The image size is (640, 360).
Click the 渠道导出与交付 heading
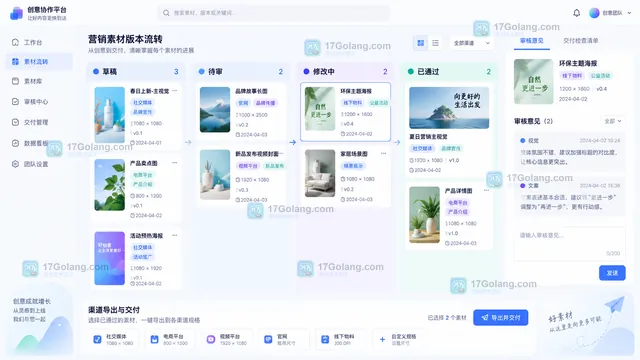coord(114,310)
